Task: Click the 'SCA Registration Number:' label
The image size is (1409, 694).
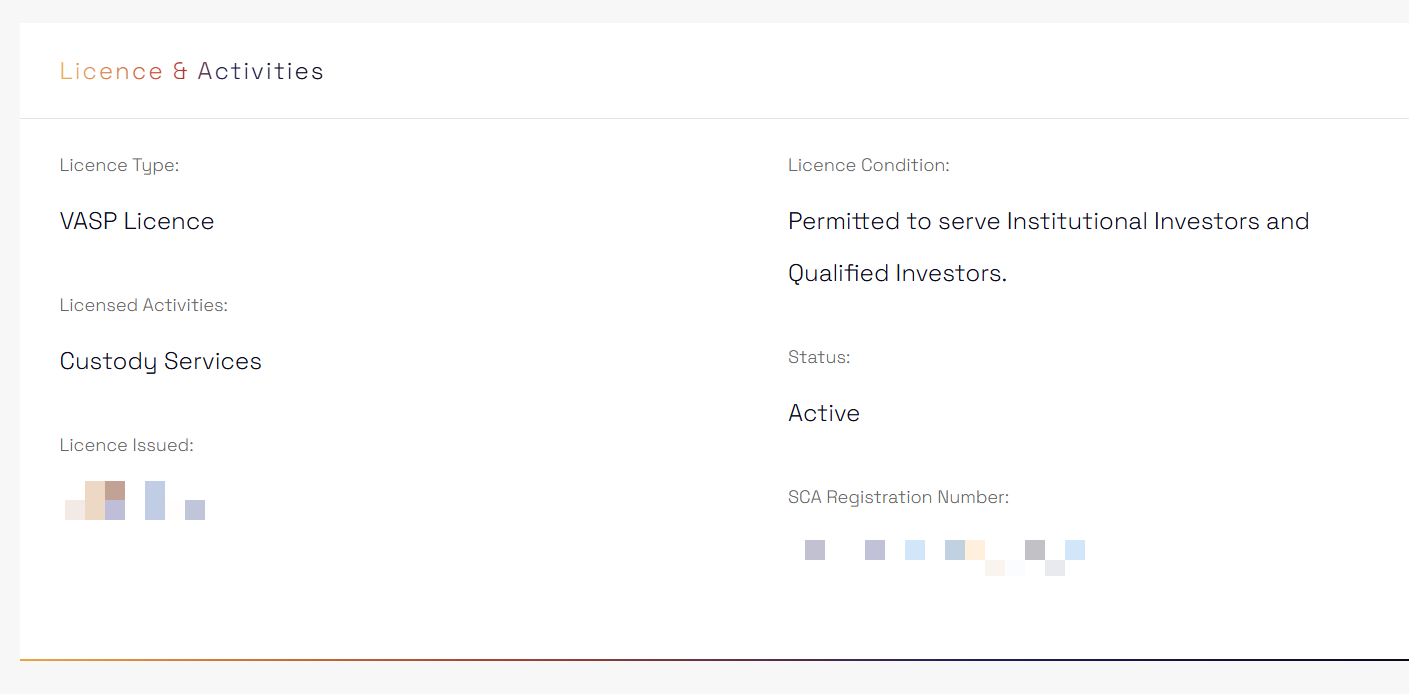Action: click(x=898, y=497)
